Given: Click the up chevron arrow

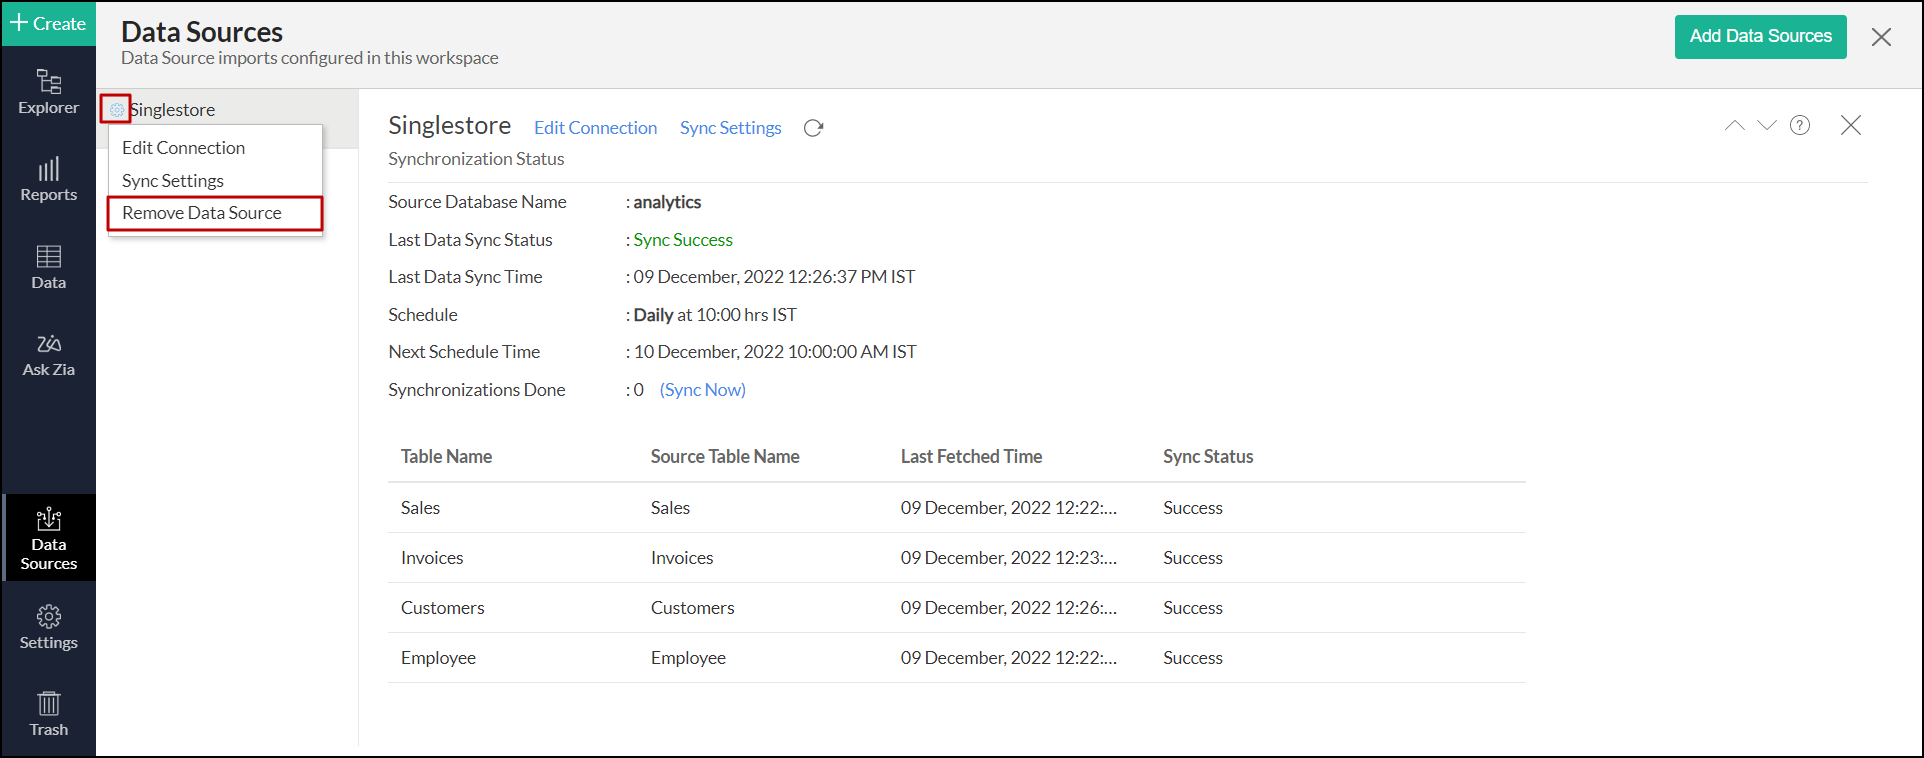Looking at the screenshot, I should pos(1734,125).
